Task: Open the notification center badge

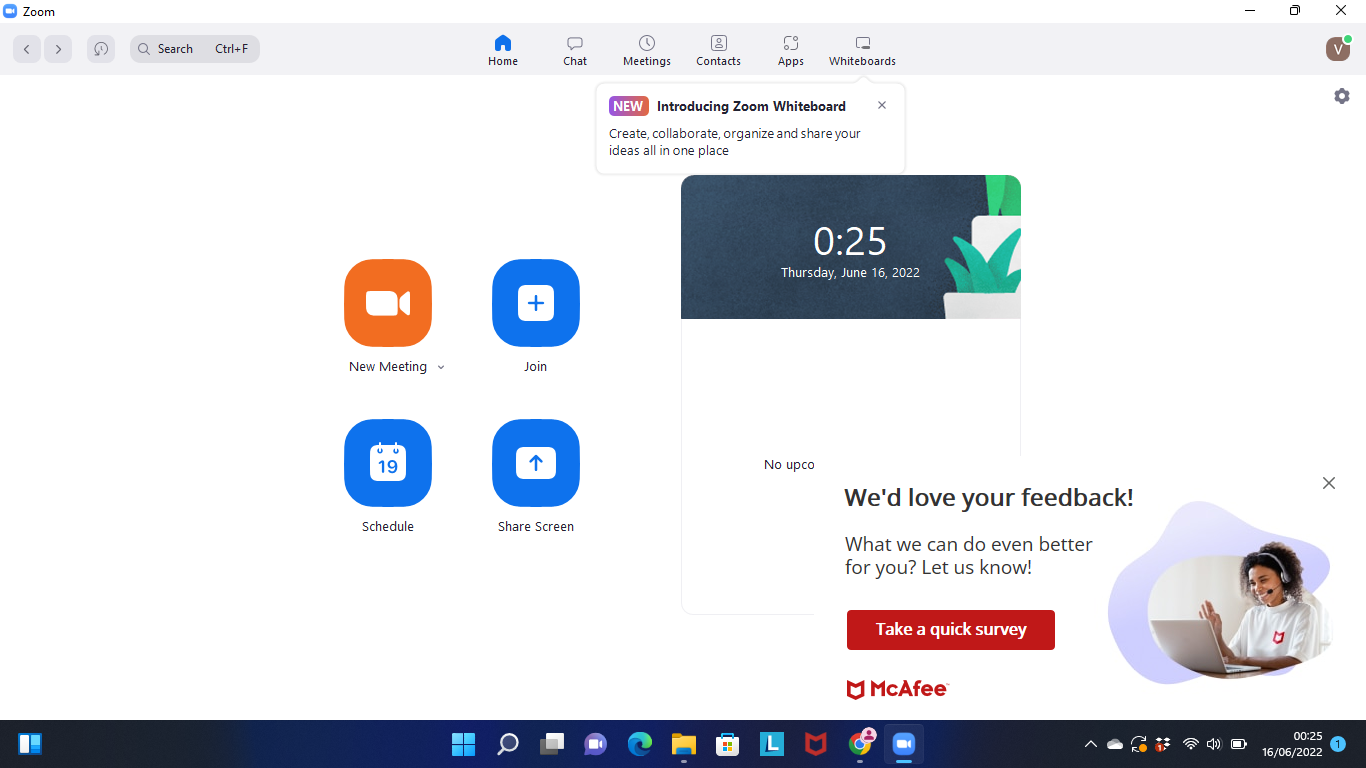Action: pyautogui.click(x=1338, y=744)
